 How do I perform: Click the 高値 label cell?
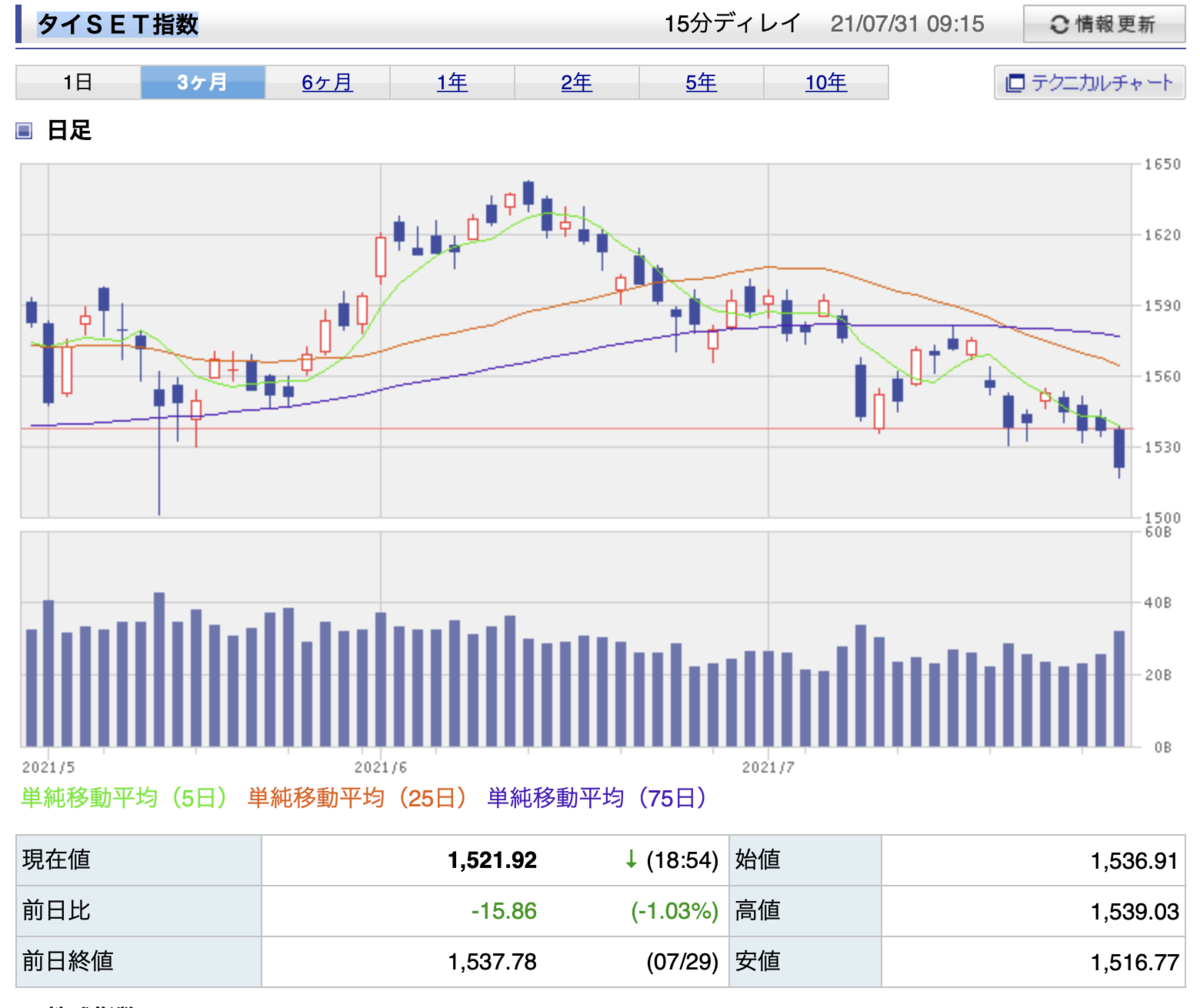click(805, 911)
